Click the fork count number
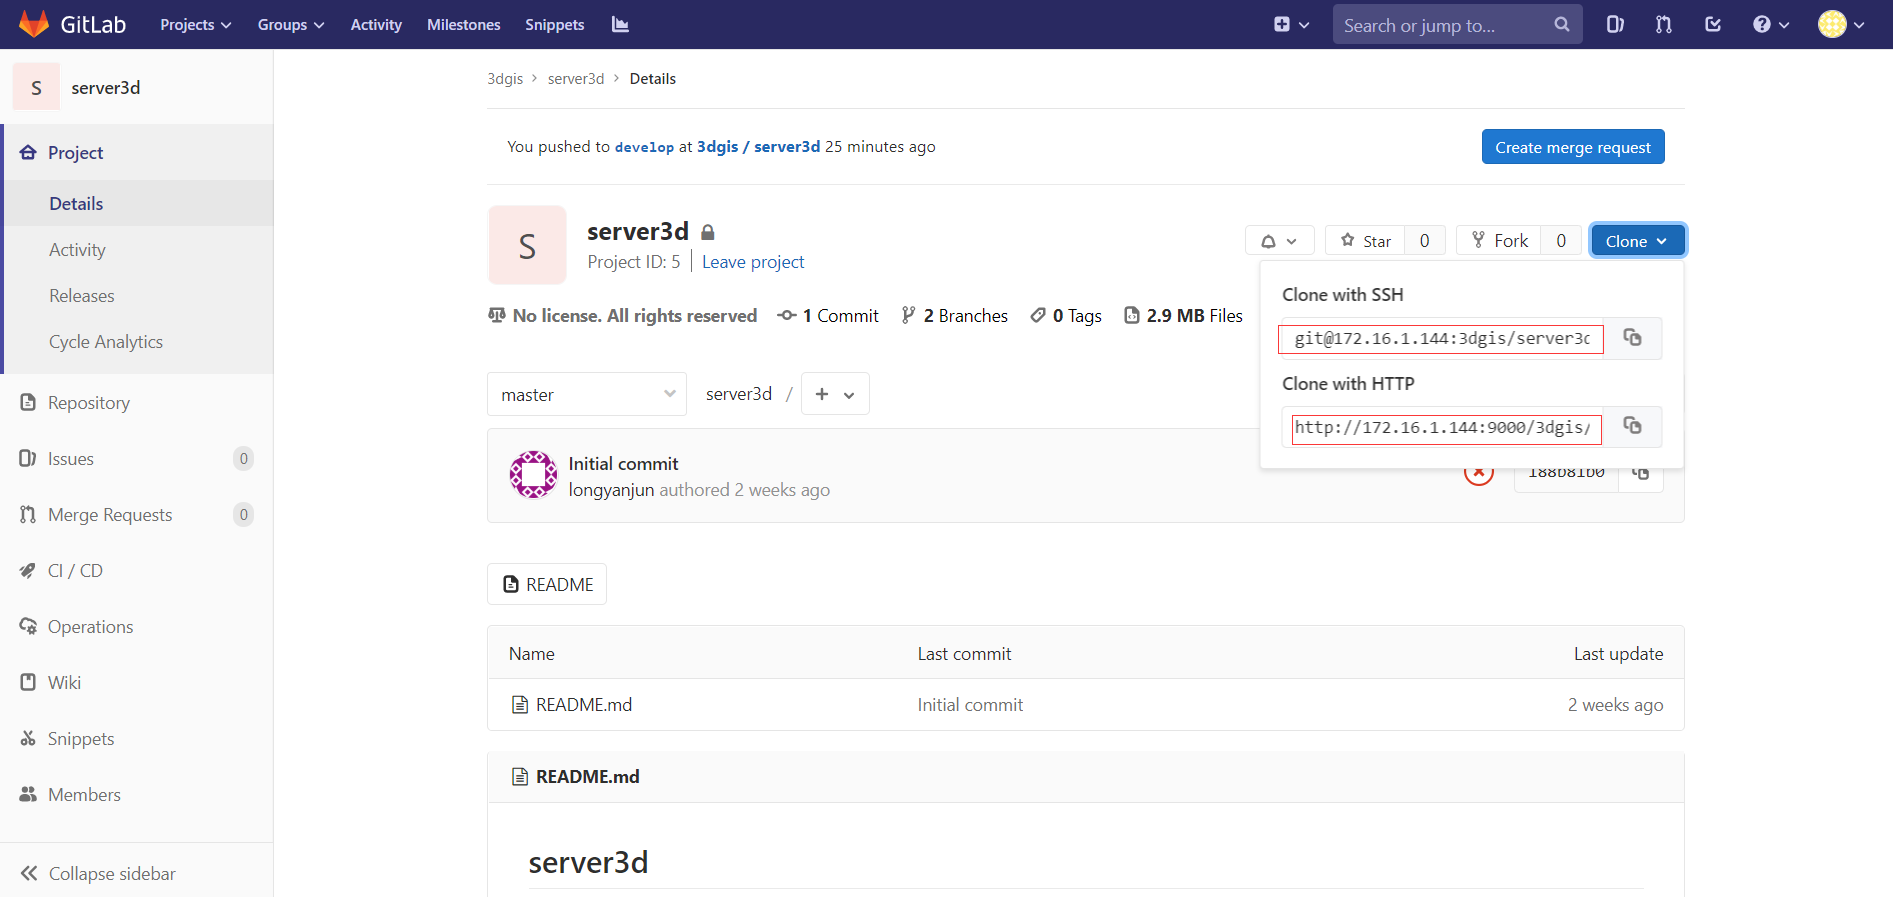The width and height of the screenshot is (1893, 897). (1561, 241)
